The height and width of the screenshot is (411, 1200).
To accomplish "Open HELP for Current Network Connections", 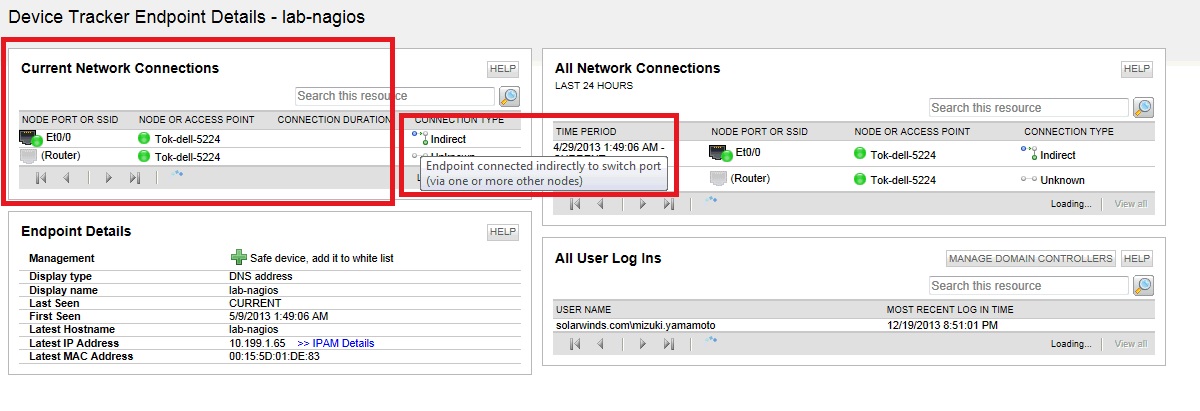I will 503,69.
